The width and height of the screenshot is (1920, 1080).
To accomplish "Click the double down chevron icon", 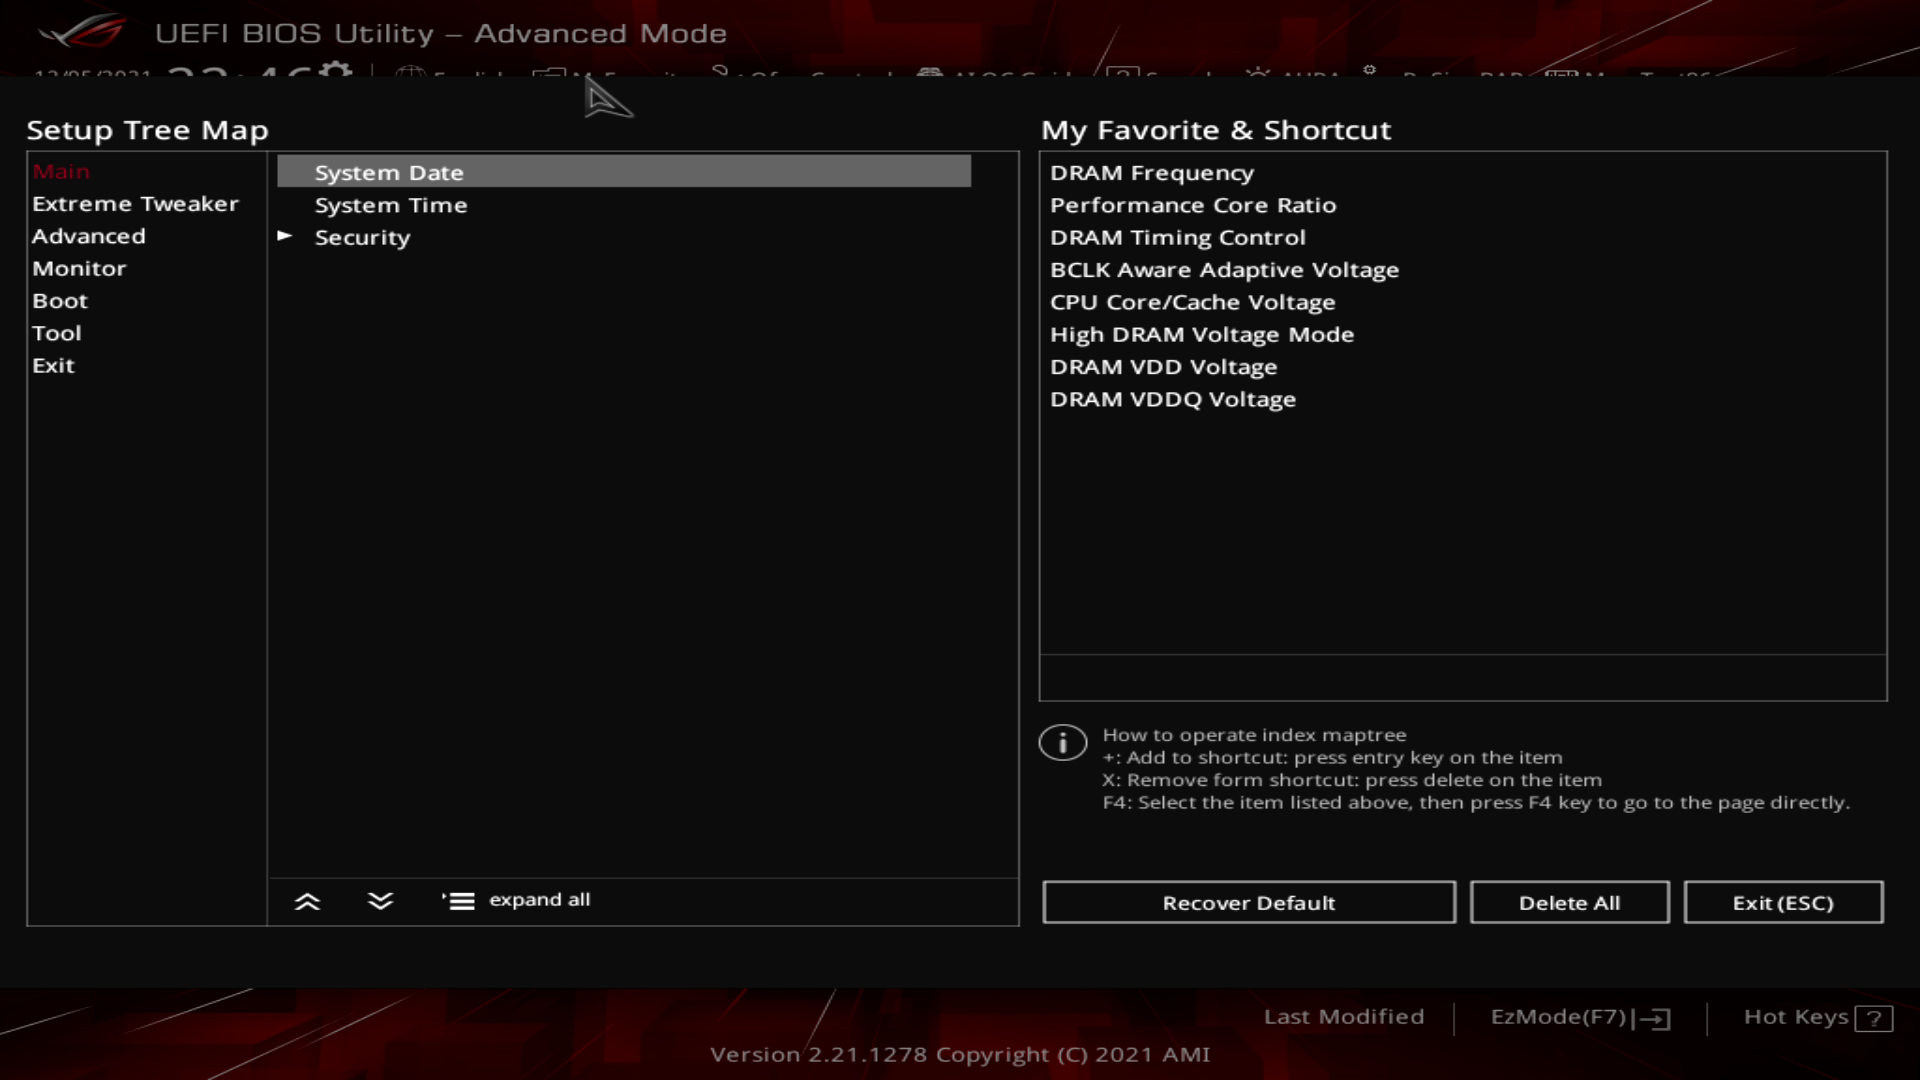I will click(x=380, y=901).
